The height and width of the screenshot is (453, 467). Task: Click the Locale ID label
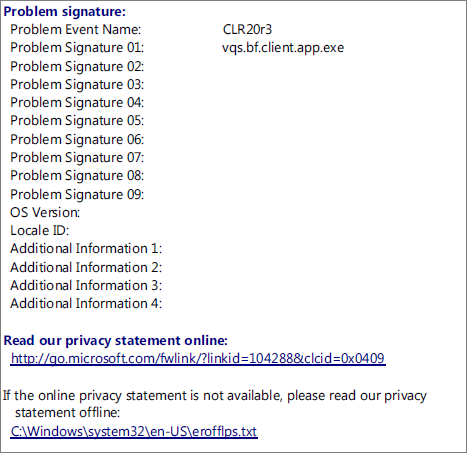pyautogui.click(x=39, y=231)
